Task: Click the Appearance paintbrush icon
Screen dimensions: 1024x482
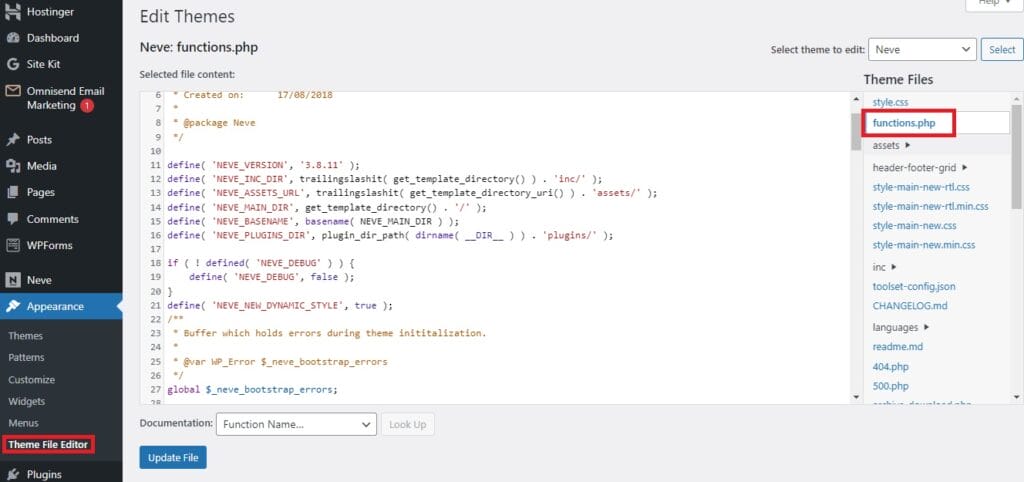Action: pos(12,306)
